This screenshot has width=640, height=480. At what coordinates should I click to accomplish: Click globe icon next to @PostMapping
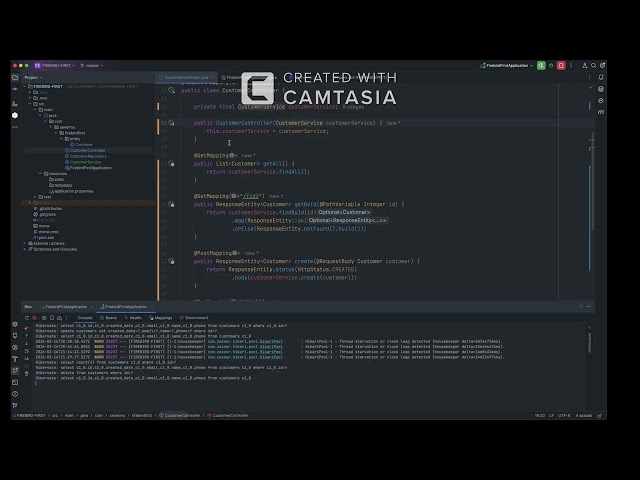click(235, 253)
